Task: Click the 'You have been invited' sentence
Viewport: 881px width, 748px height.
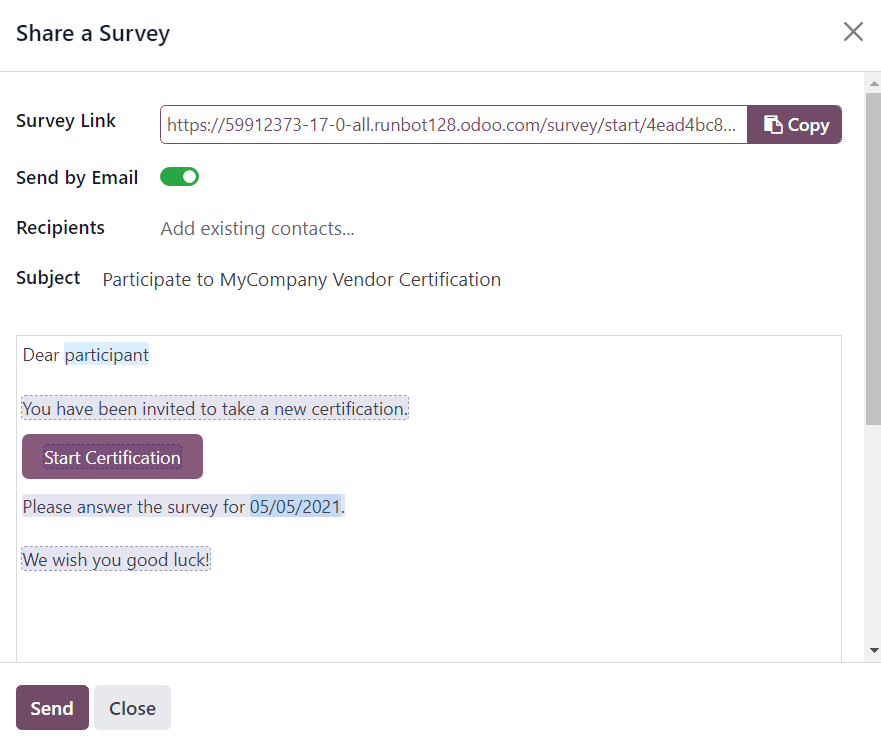Action: [215, 408]
